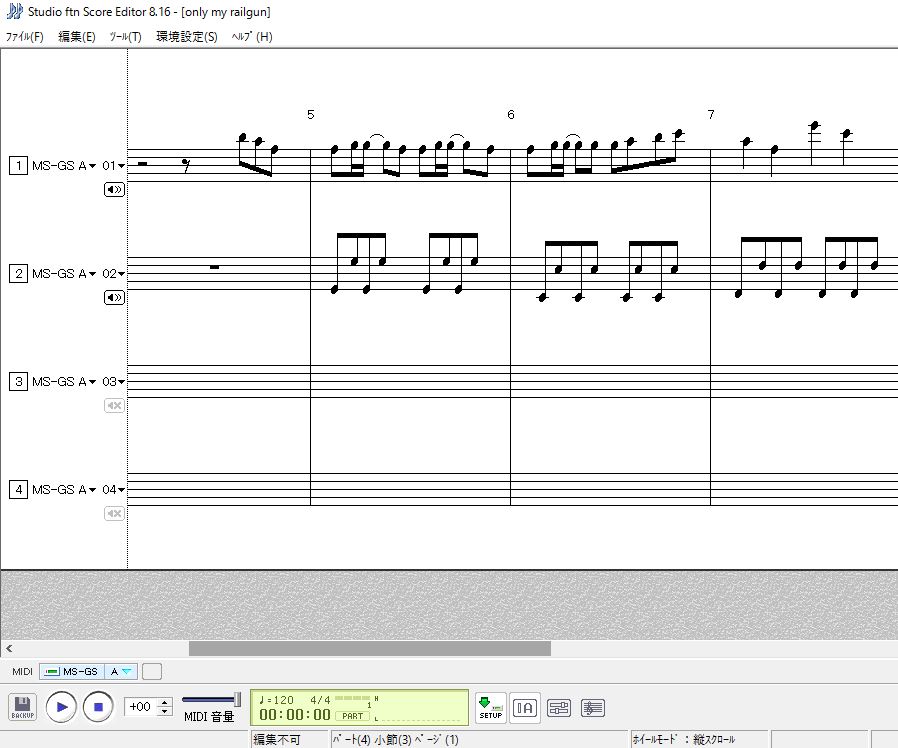Screen dimensions: 898x748
Task: Unmute part 4 speaker toggle
Action: tap(114, 513)
